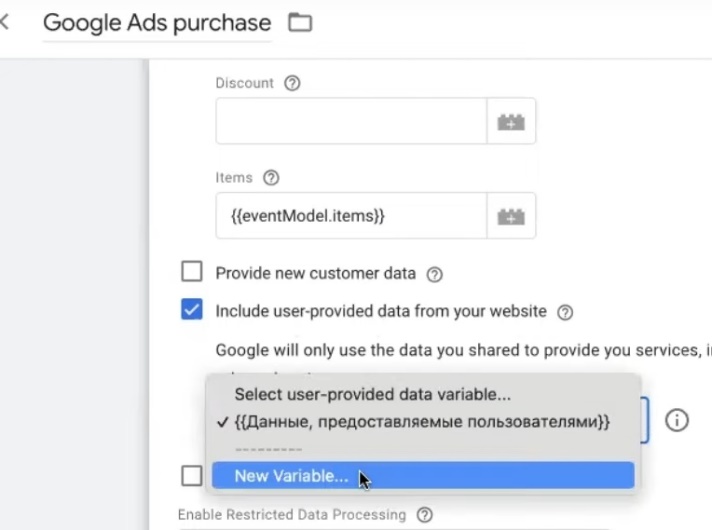Show help for Include user-provided data
The image size is (712, 530).
565,312
